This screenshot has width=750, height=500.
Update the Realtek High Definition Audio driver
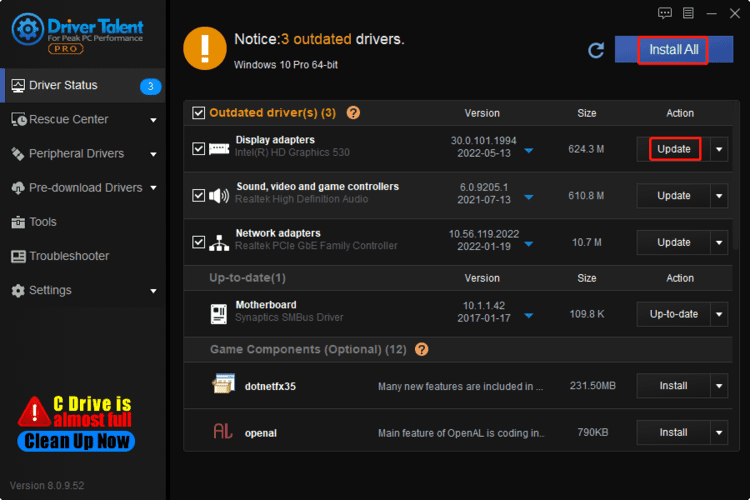point(673,196)
